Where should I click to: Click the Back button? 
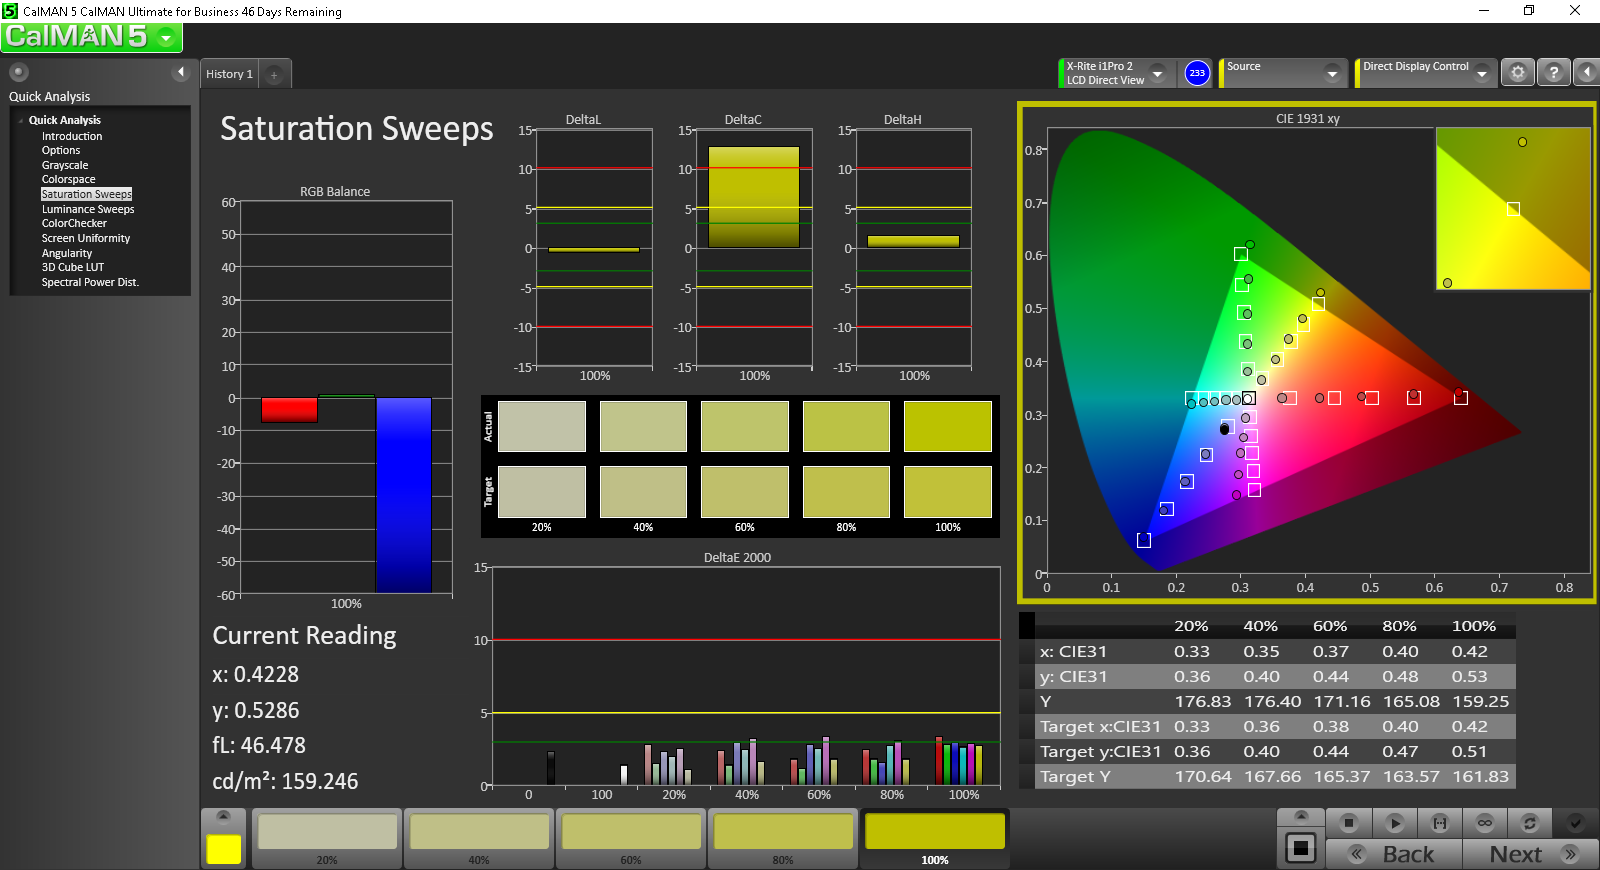pyautogui.click(x=1394, y=854)
